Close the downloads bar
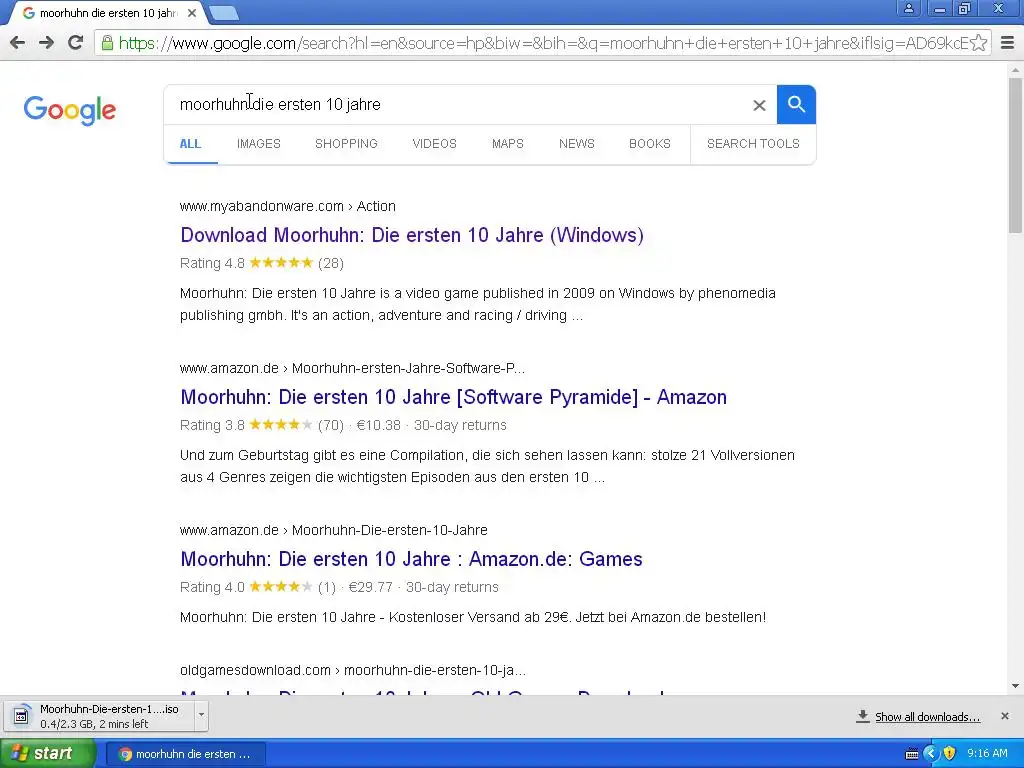The height and width of the screenshot is (768, 1024). 1005,716
